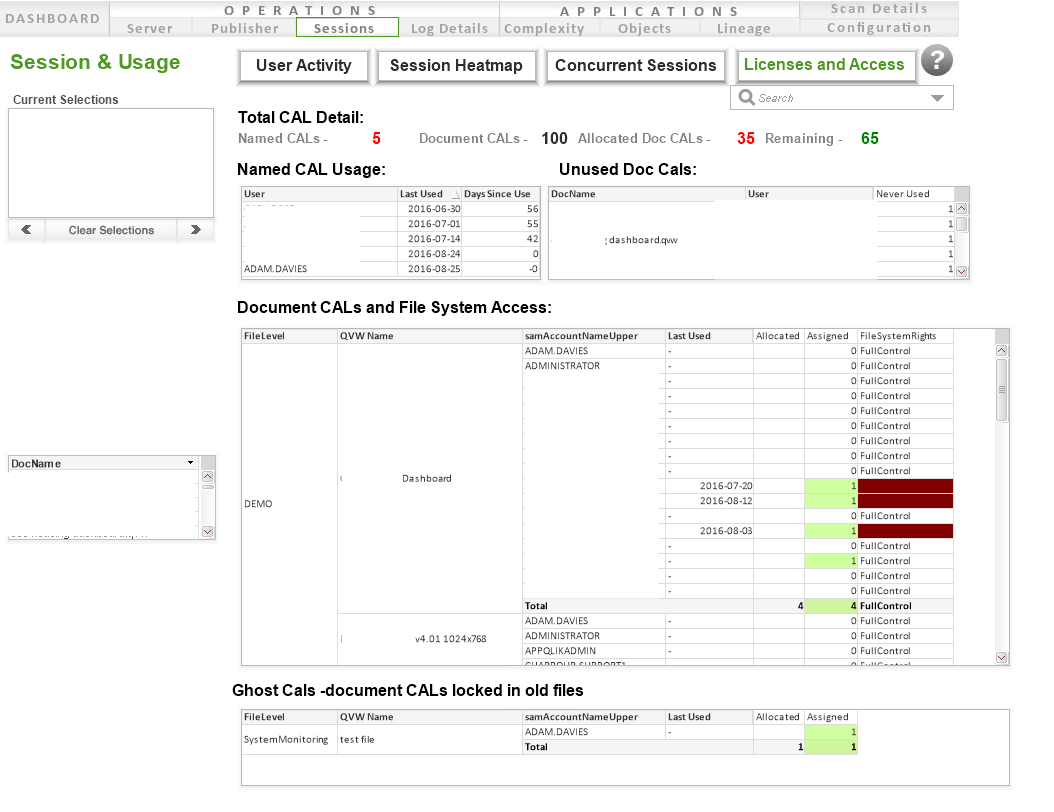The height and width of the screenshot is (812, 1054).
Task: Open the Concurrent Sessions view
Action: [x=635, y=65]
